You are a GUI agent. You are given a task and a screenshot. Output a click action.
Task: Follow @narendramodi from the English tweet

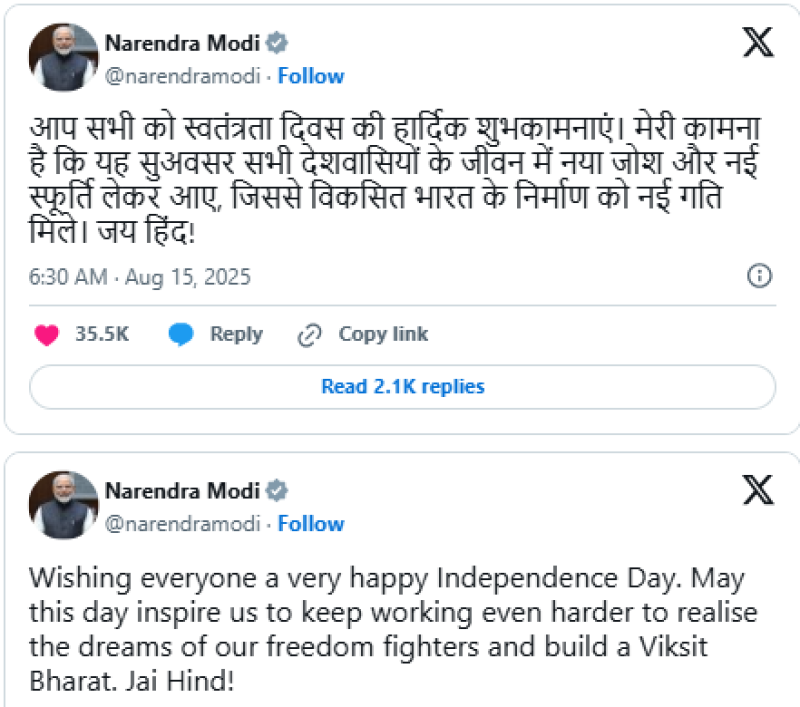(312, 523)
